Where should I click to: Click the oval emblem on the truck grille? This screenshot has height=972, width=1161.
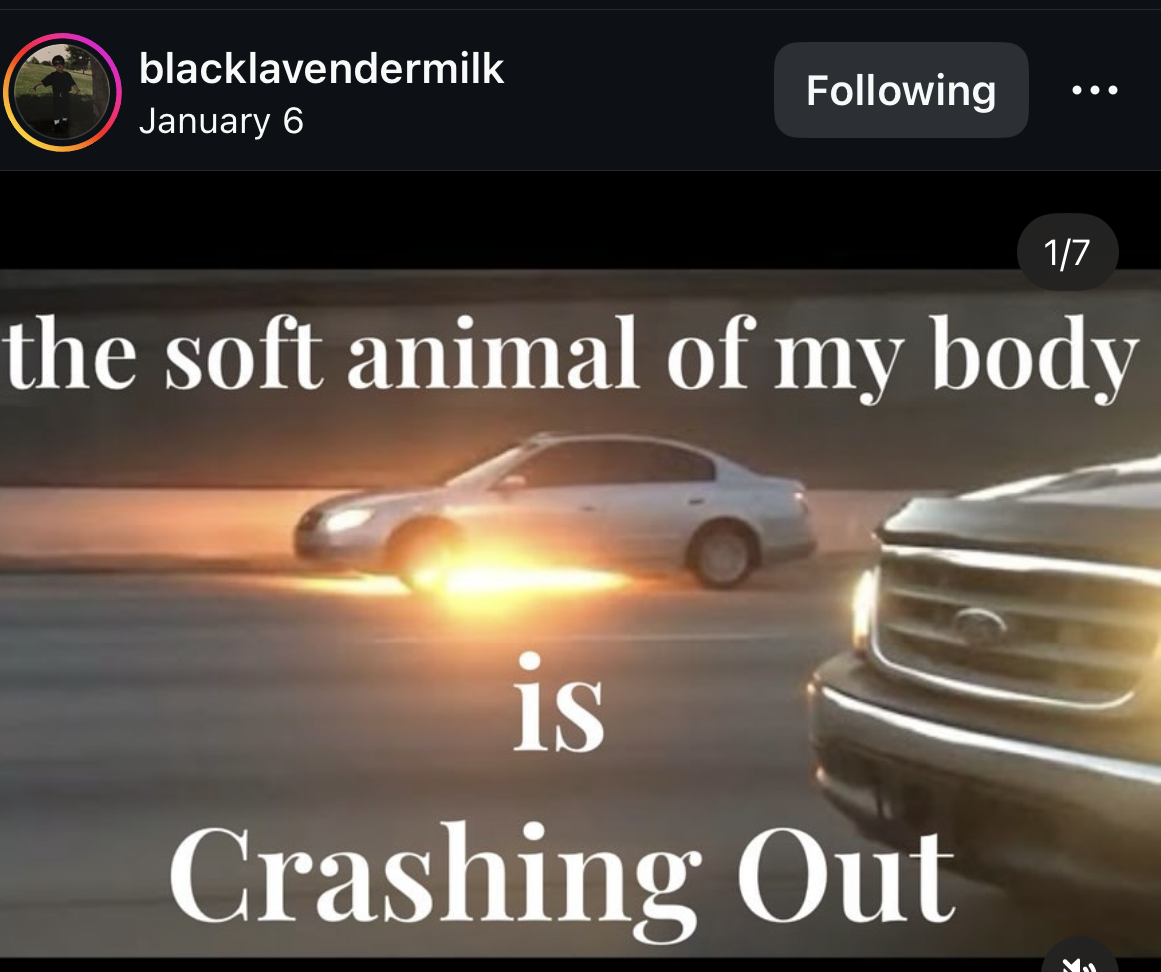tap(979, 626)
